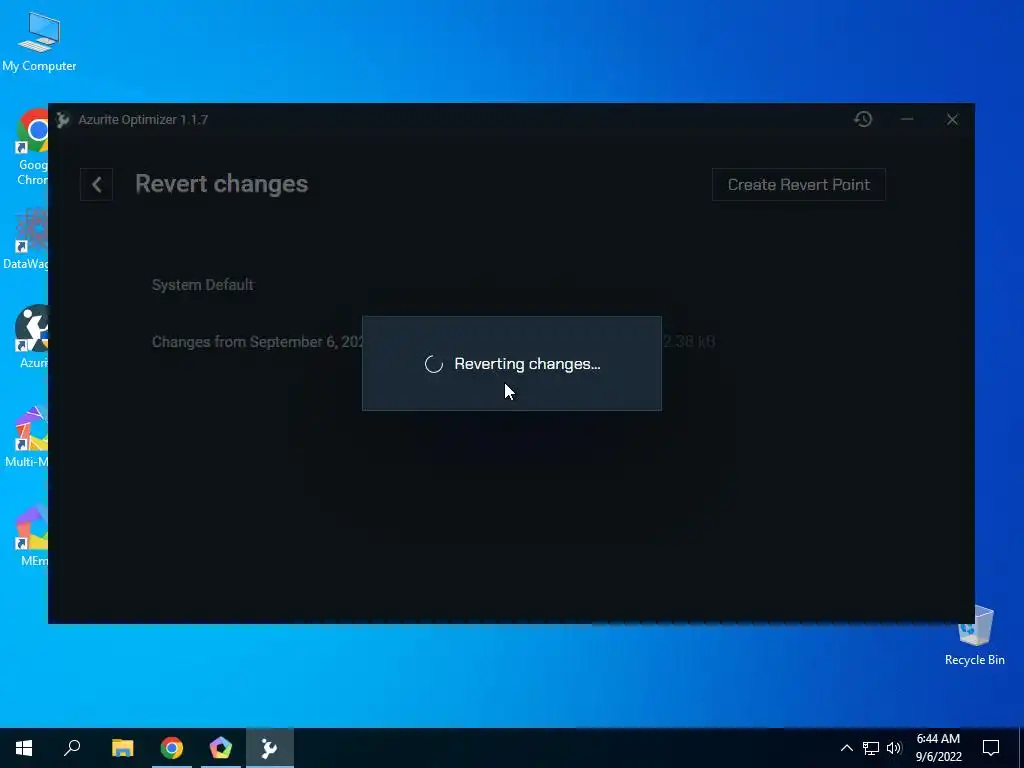Open the revert history clock icon

pos(863,120)
